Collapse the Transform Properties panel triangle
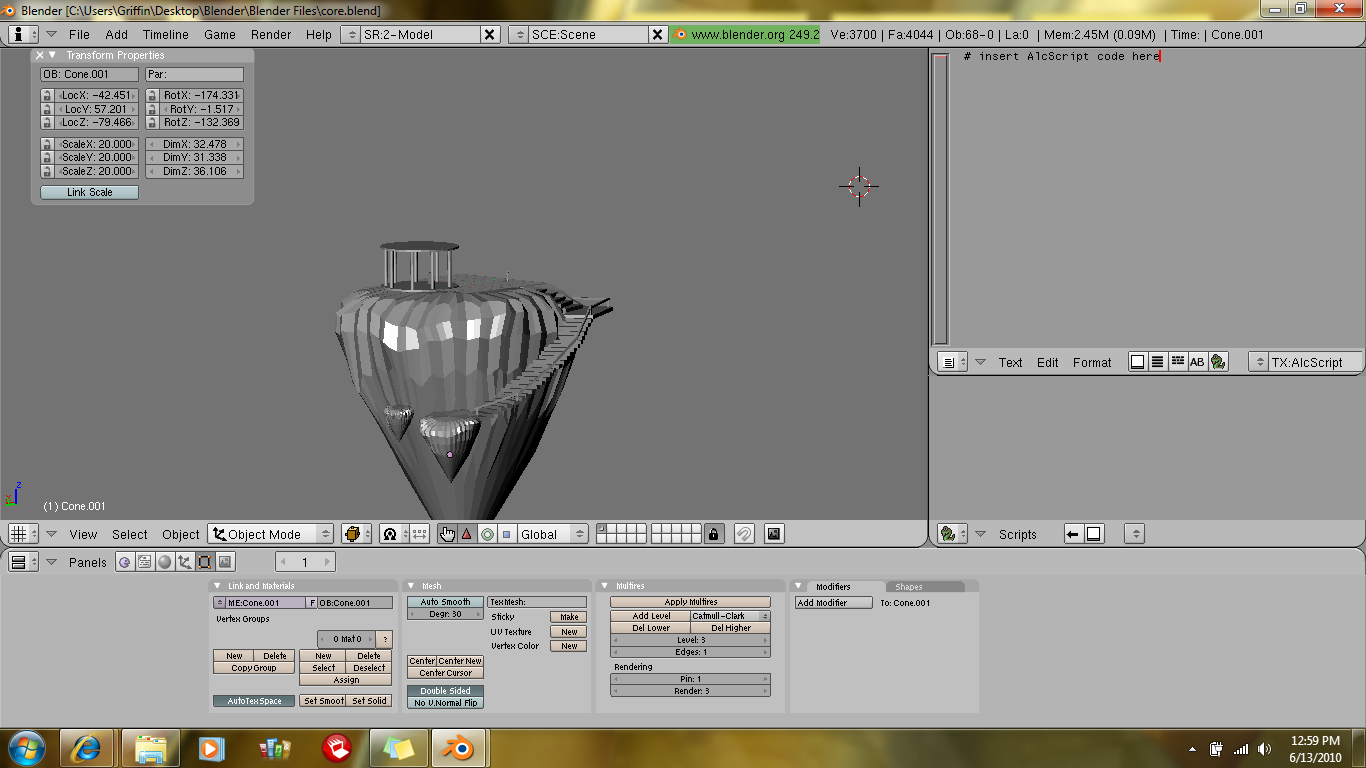The image size is (1366, 768). (x=52, y=55)
